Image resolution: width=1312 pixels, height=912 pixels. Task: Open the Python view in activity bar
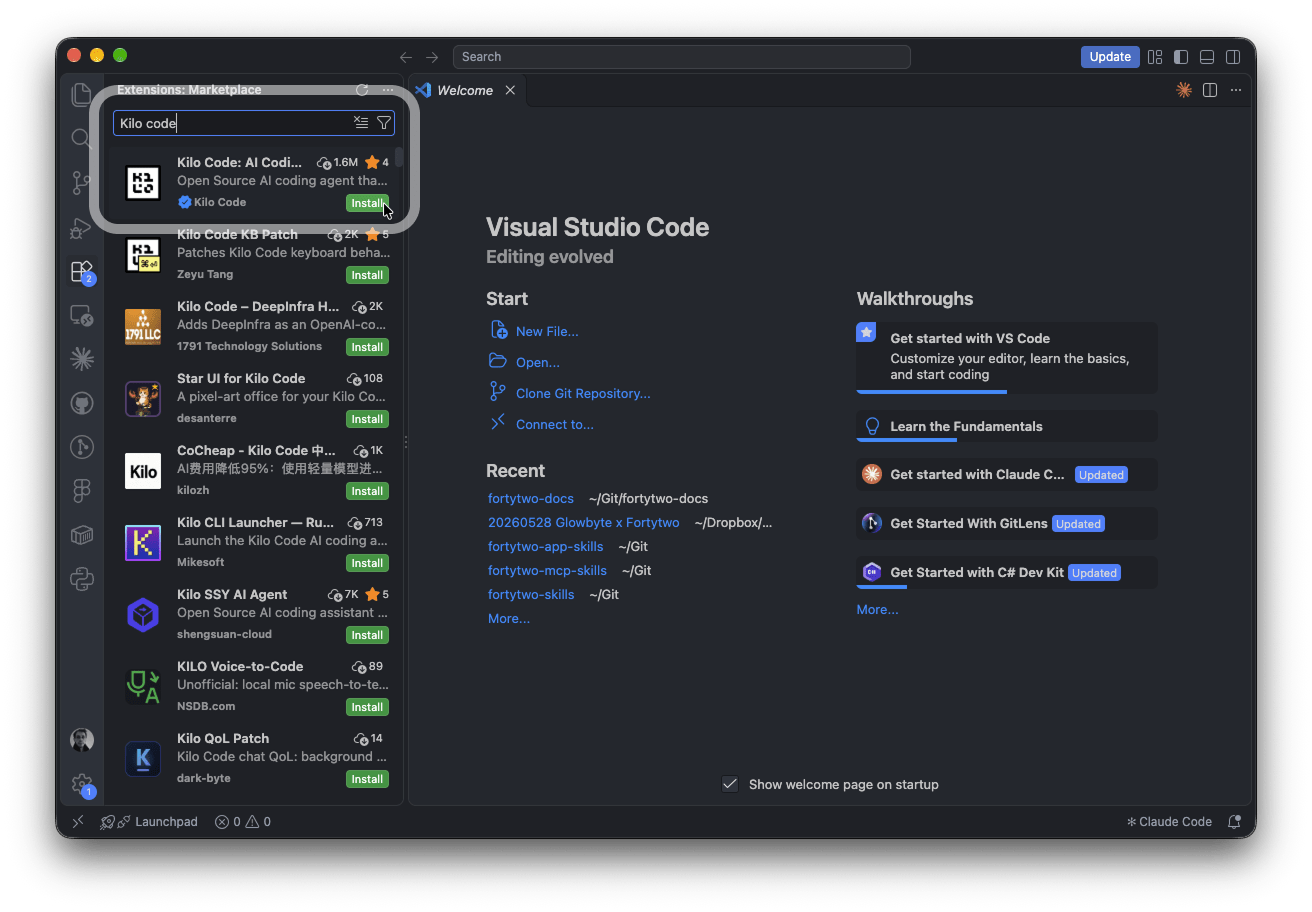click(82, 578)
